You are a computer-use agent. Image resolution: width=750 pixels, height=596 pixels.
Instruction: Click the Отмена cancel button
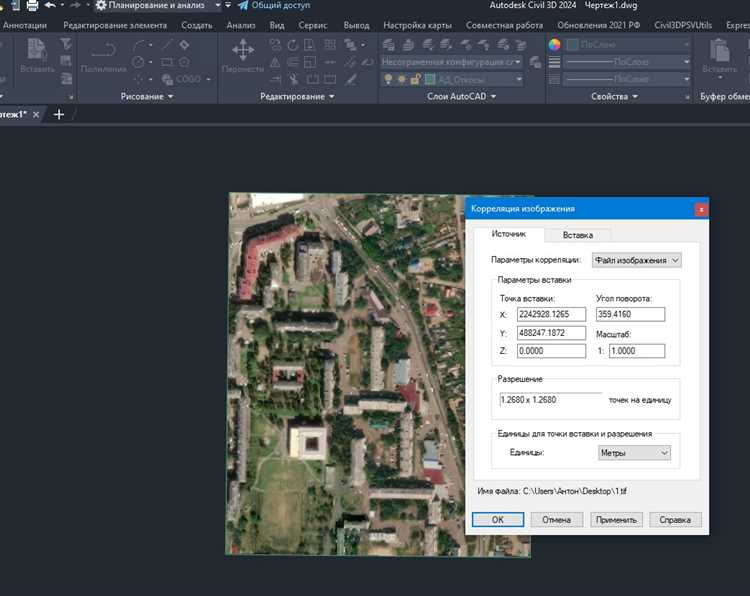tap(557, 520)
